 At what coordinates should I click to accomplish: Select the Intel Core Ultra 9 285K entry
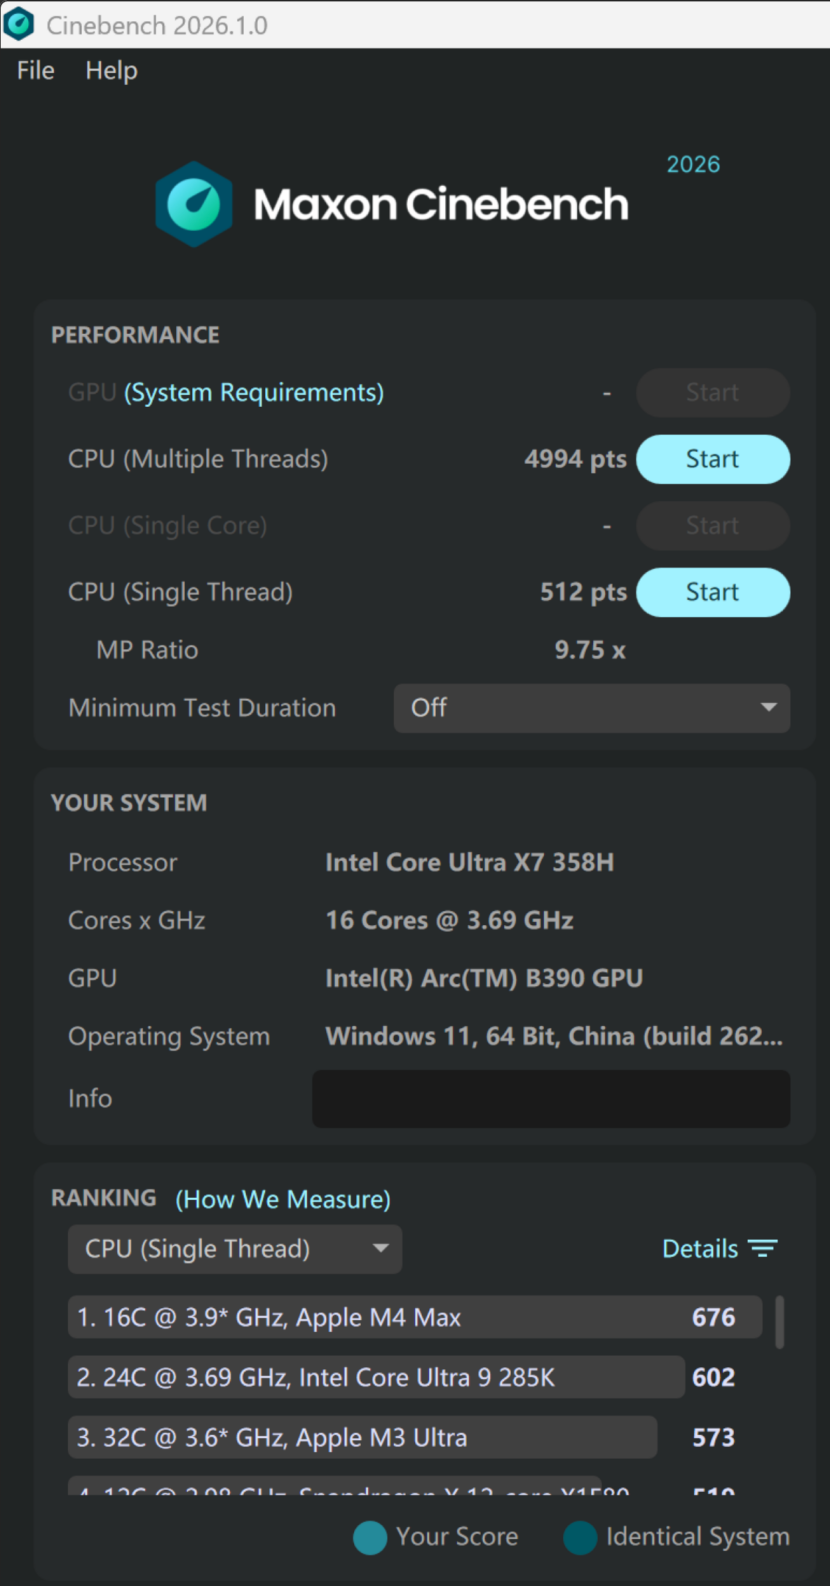[376, 1378]
